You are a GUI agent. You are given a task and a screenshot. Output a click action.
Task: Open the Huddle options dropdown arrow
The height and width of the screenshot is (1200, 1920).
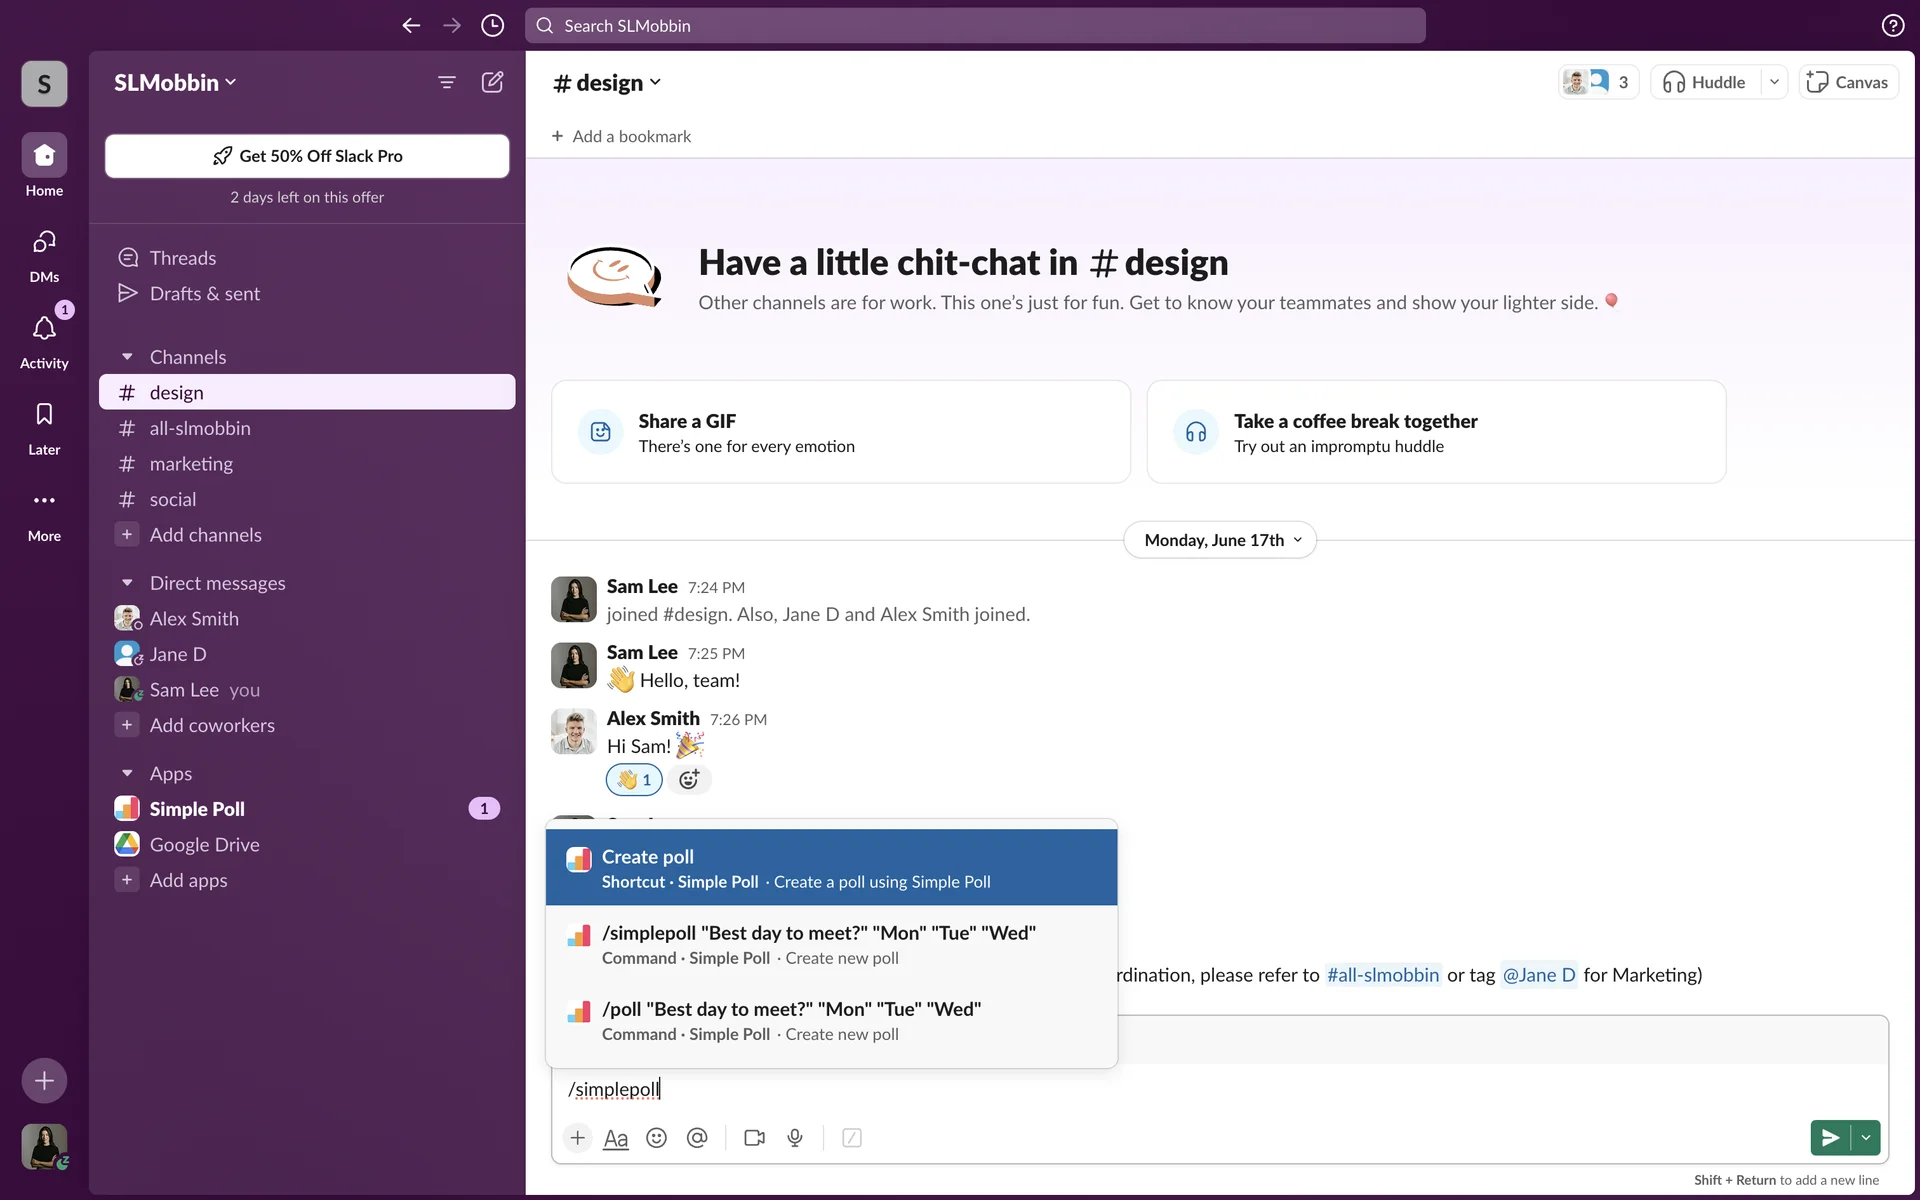point(1774,82)
